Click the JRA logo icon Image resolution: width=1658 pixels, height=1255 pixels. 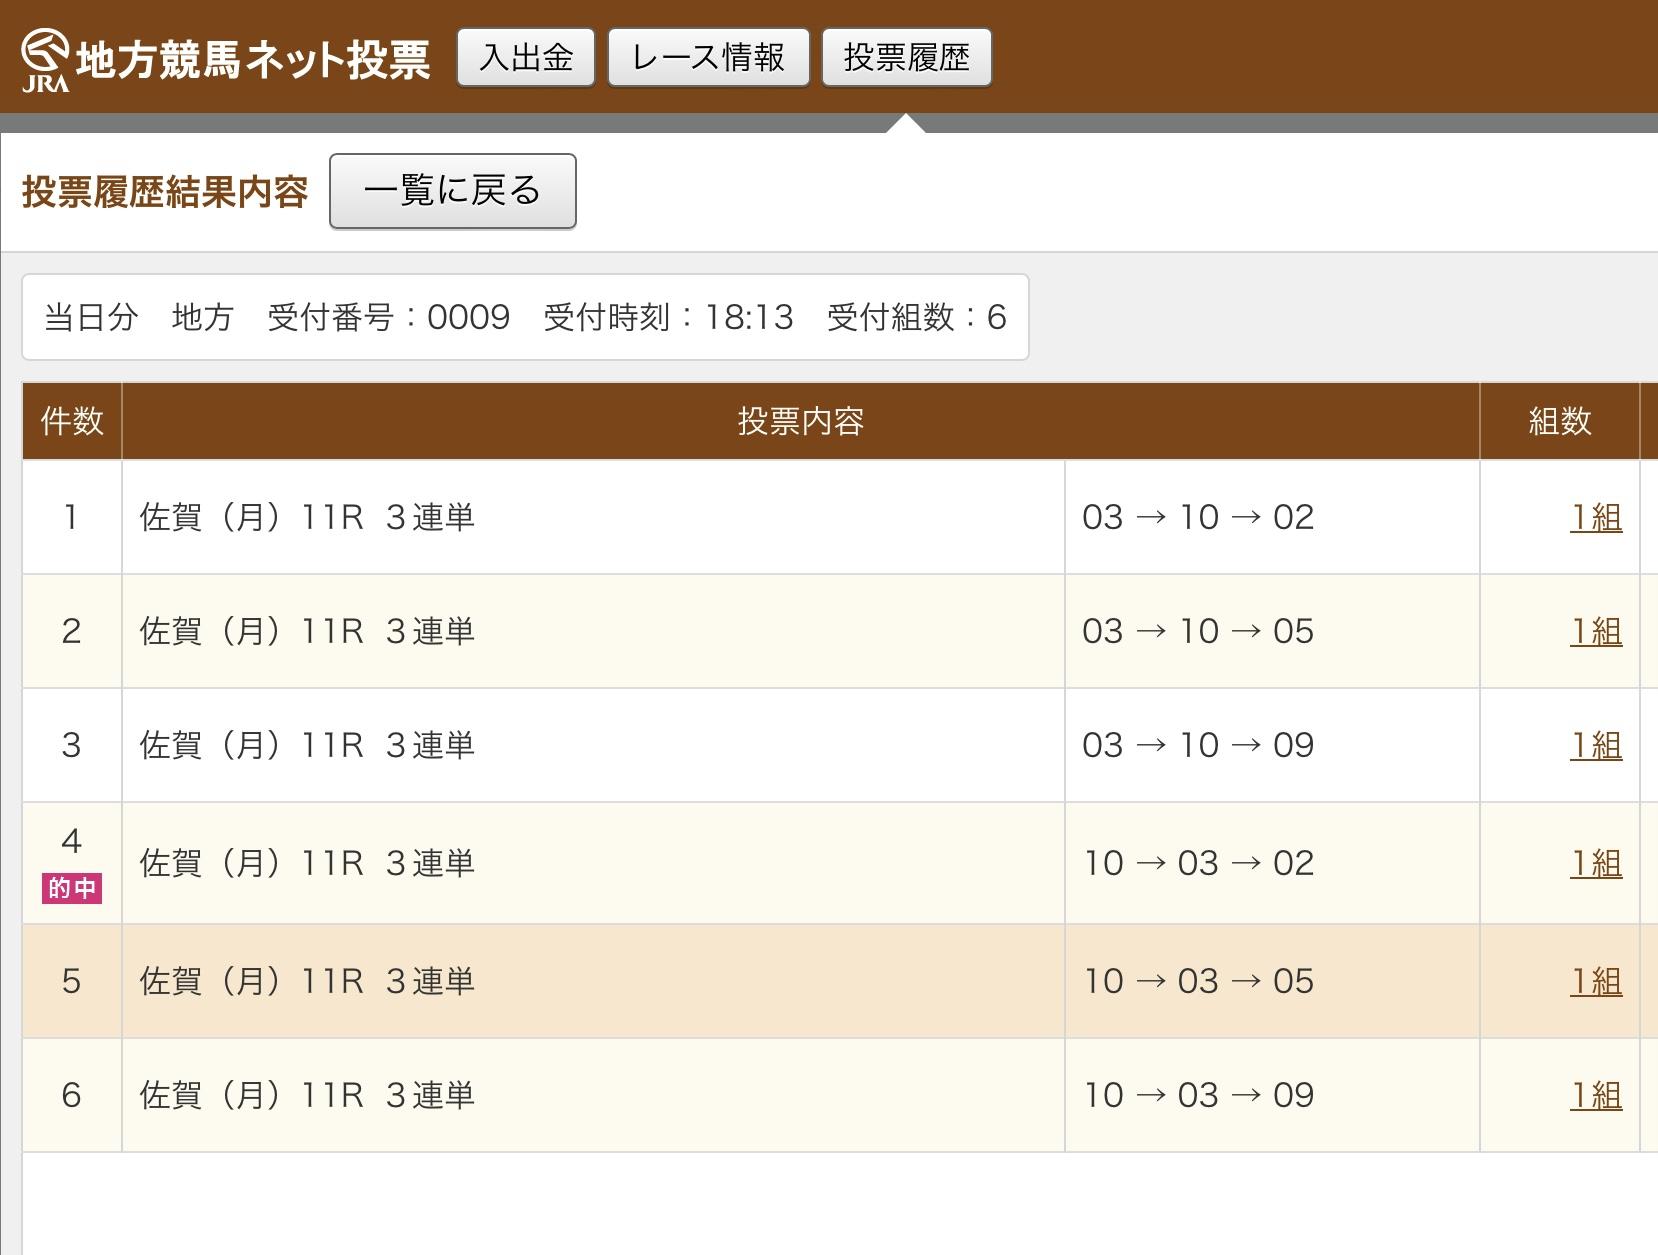[45, 59]
